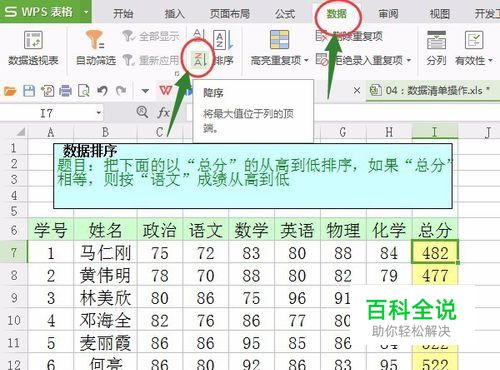This screenshot has width=500, height=370.
Task: Click the name cell 马仁刚
Action: click(105, 252)
